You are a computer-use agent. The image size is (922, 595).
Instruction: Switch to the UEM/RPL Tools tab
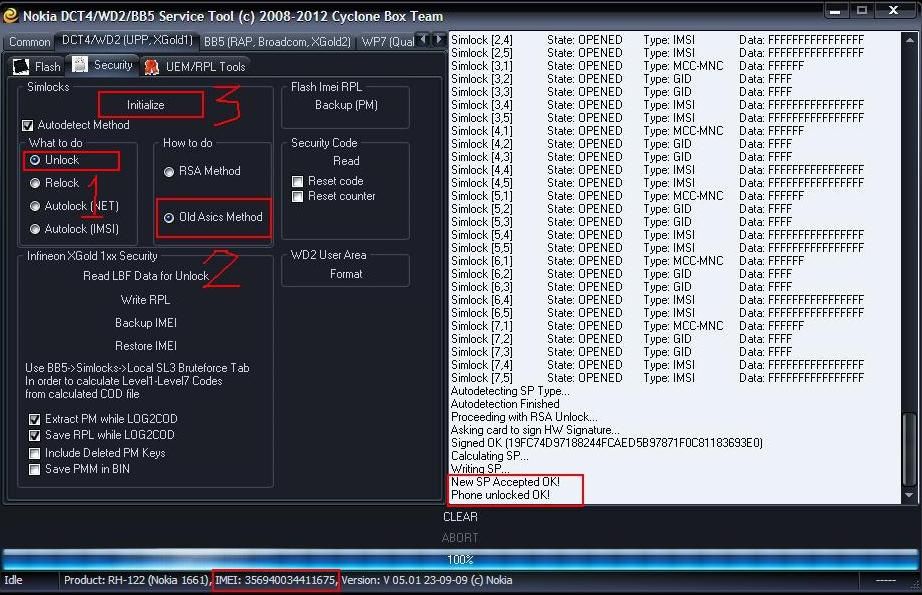(x=194, y=66)
